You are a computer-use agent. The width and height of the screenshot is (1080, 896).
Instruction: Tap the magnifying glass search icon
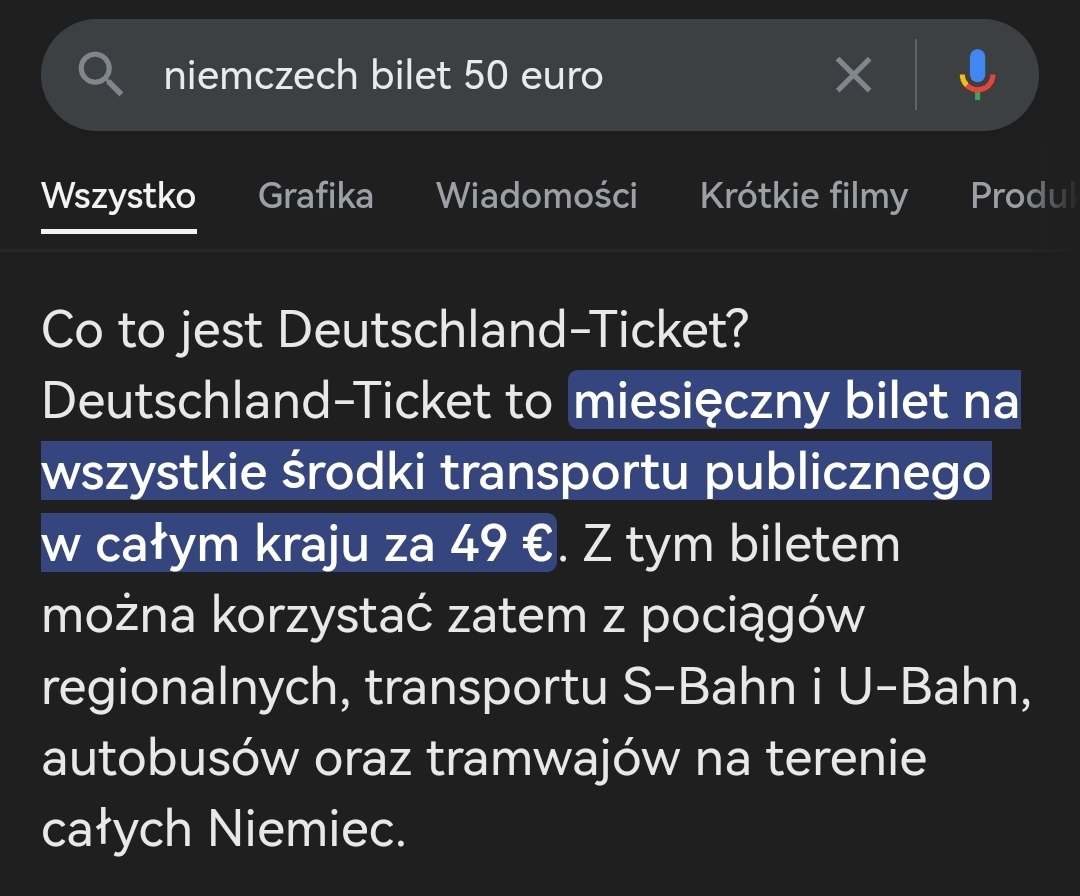tap(100, 75)
